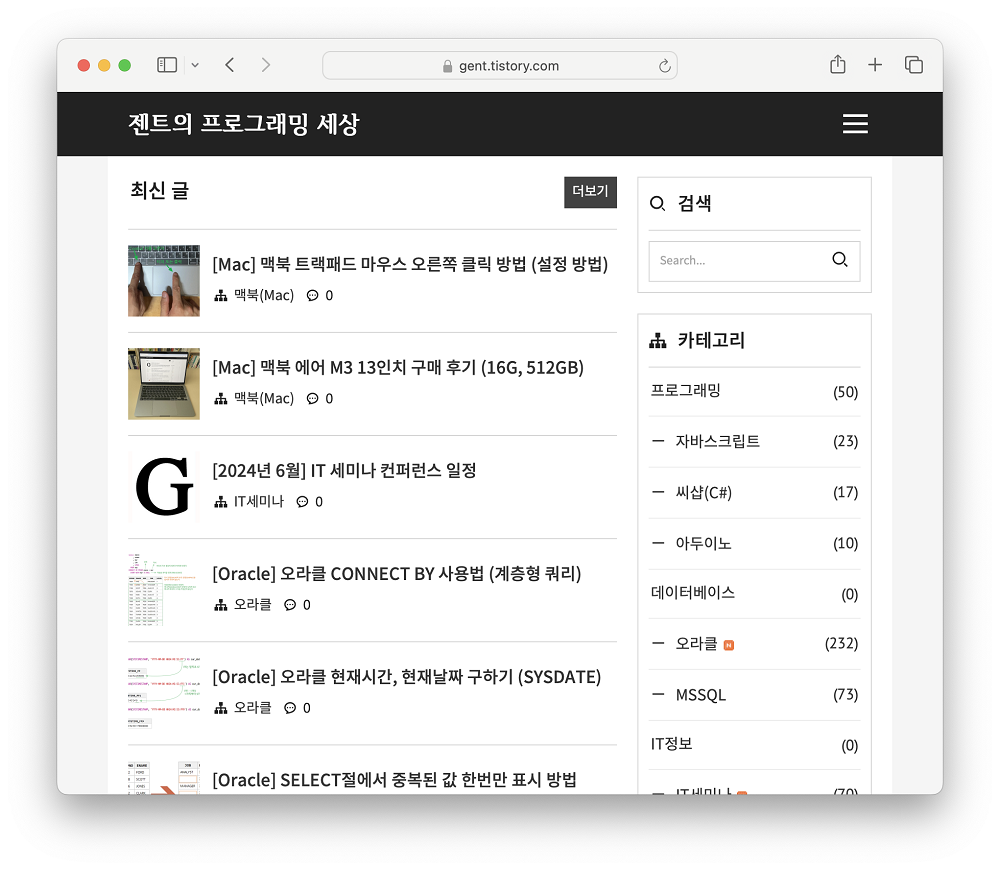Click category sitemap icon on IT 세미나 post

221,502
